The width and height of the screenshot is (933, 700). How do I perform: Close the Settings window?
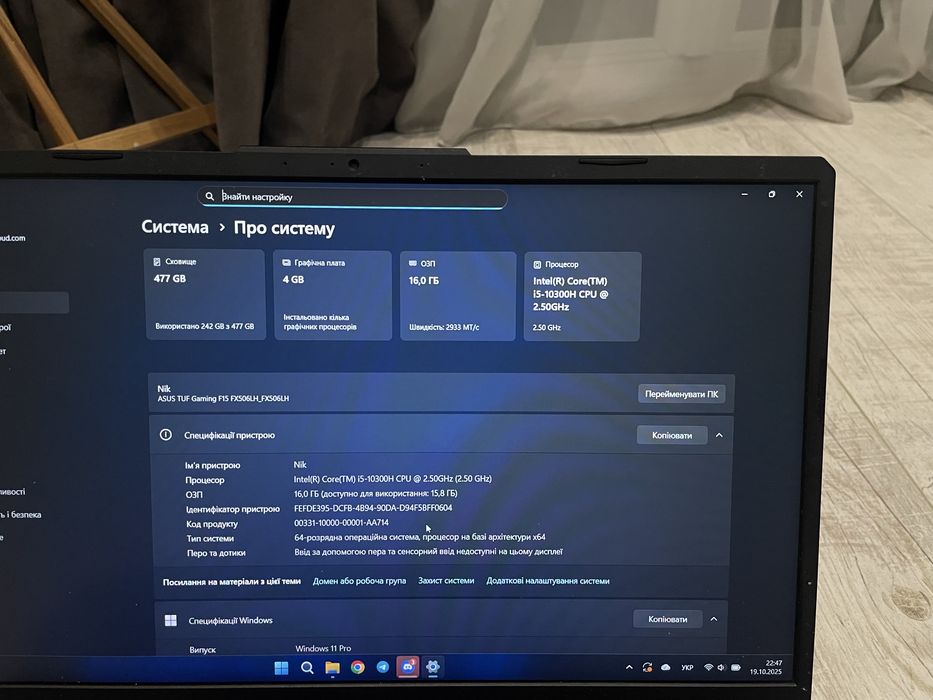click(799, 194)
